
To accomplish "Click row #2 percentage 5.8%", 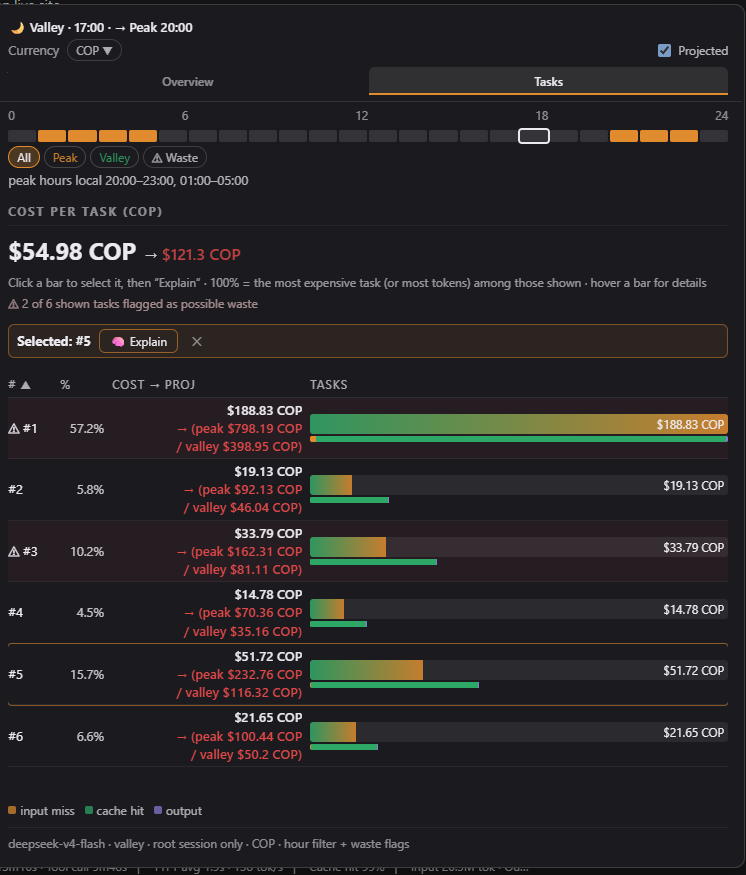I will point(90,490).
